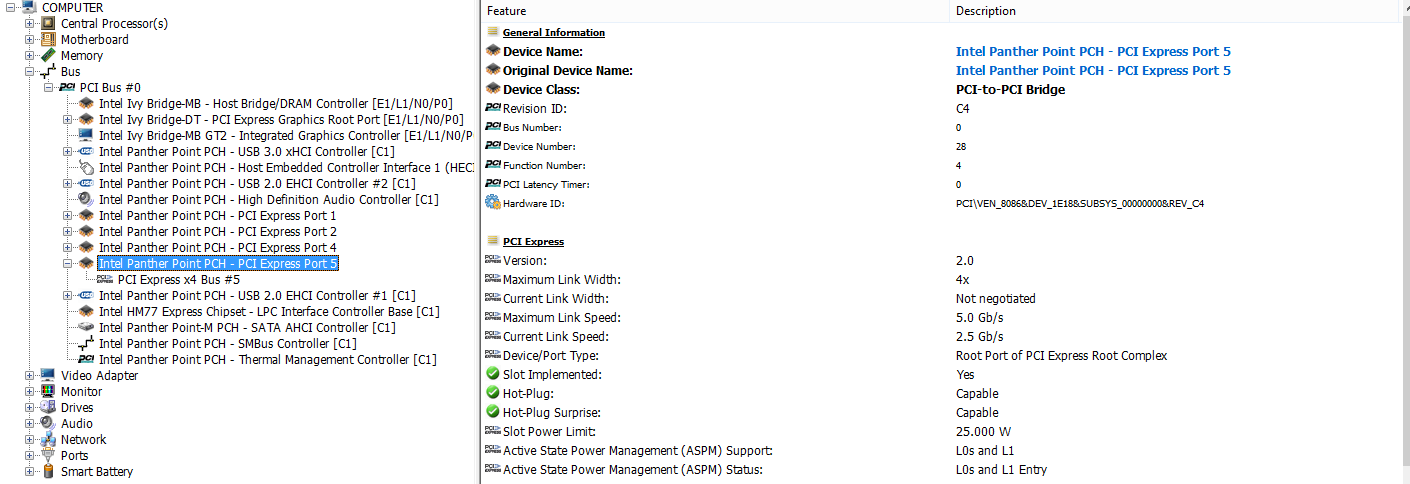Expand the Network node

coord(29,439)
